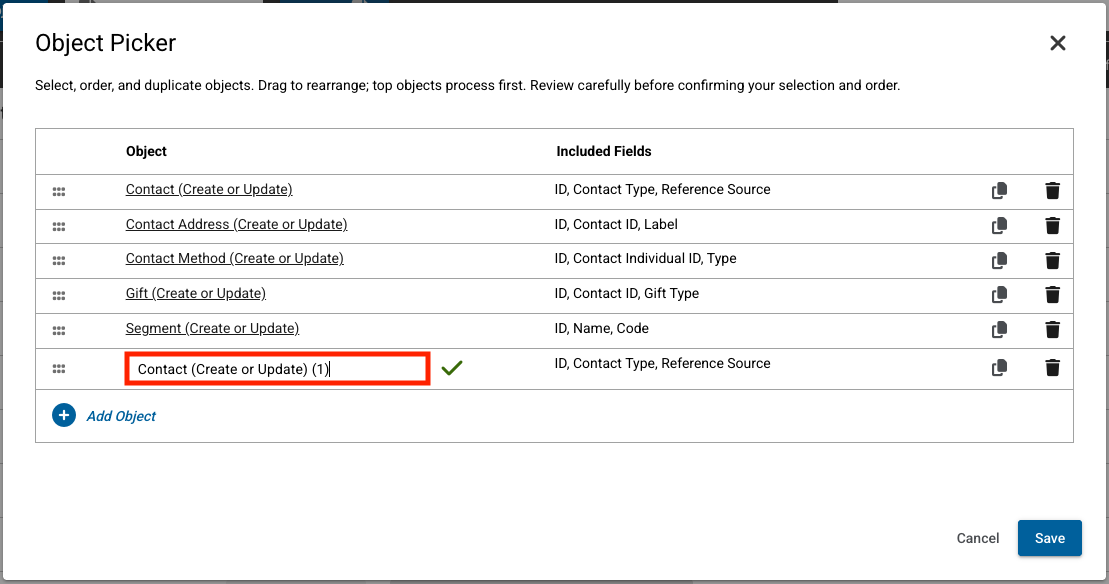The height and width of the screenshot is (584, 1109).
Task: Grab the drag handle of Segment row
Action: [59, 330]
